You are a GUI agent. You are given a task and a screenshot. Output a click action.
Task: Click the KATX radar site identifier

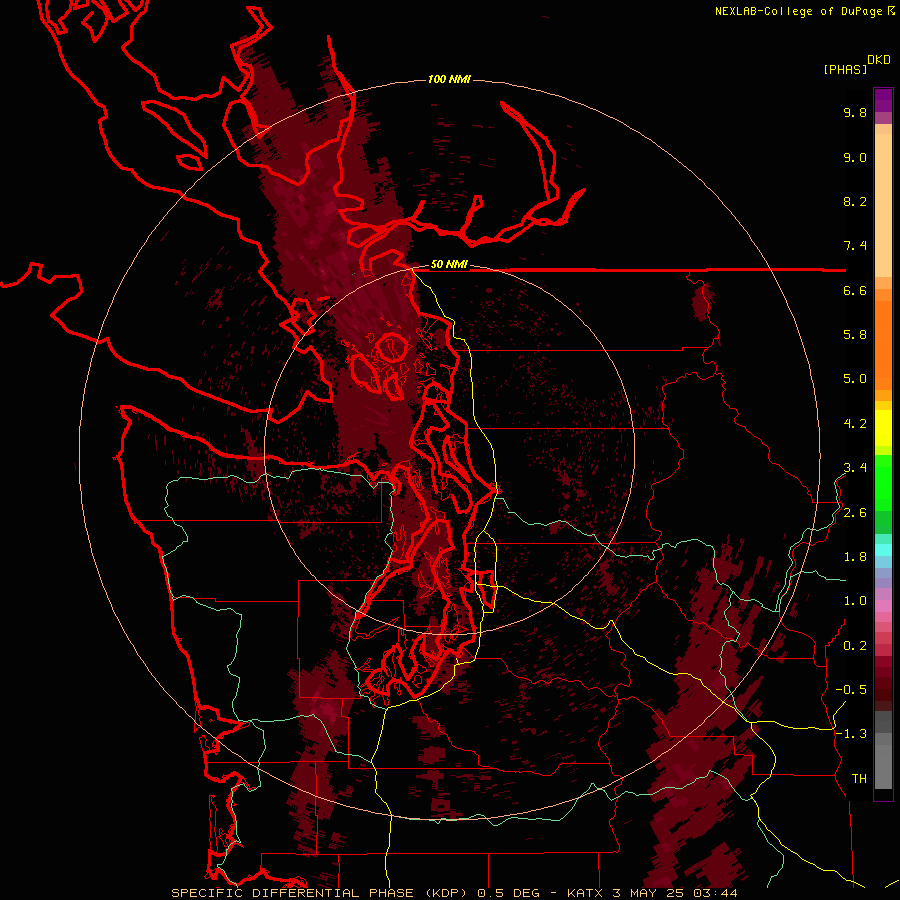(585, 893)
